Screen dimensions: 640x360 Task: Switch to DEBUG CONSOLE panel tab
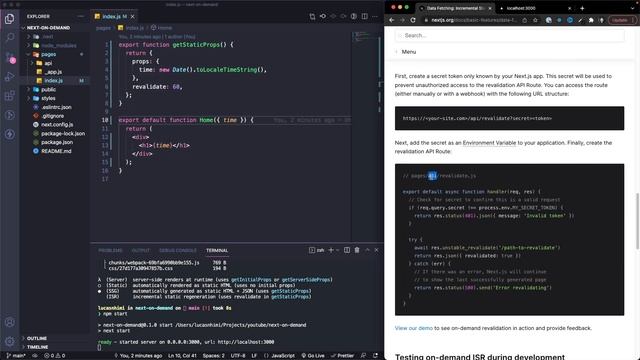point(178,250)
